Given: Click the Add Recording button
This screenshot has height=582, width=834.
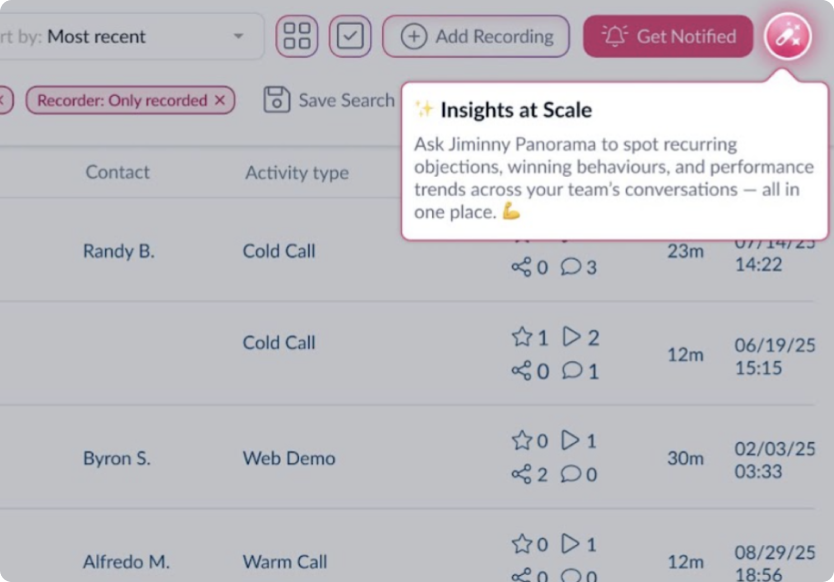Looking at the screenshot, I should (x=476, y=36).
